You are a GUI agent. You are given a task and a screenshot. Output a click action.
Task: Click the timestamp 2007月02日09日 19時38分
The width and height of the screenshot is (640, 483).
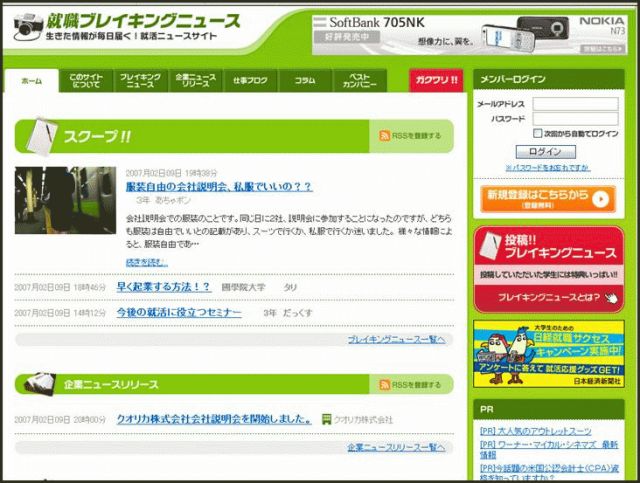coord(171,173)
